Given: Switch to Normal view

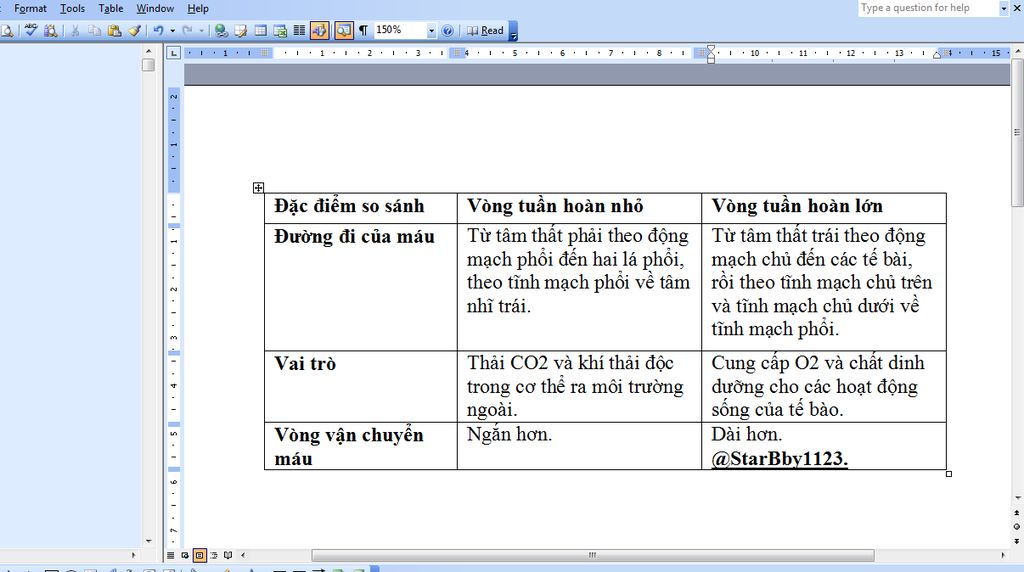Looking at the screenshot, I should pos(170,555).
